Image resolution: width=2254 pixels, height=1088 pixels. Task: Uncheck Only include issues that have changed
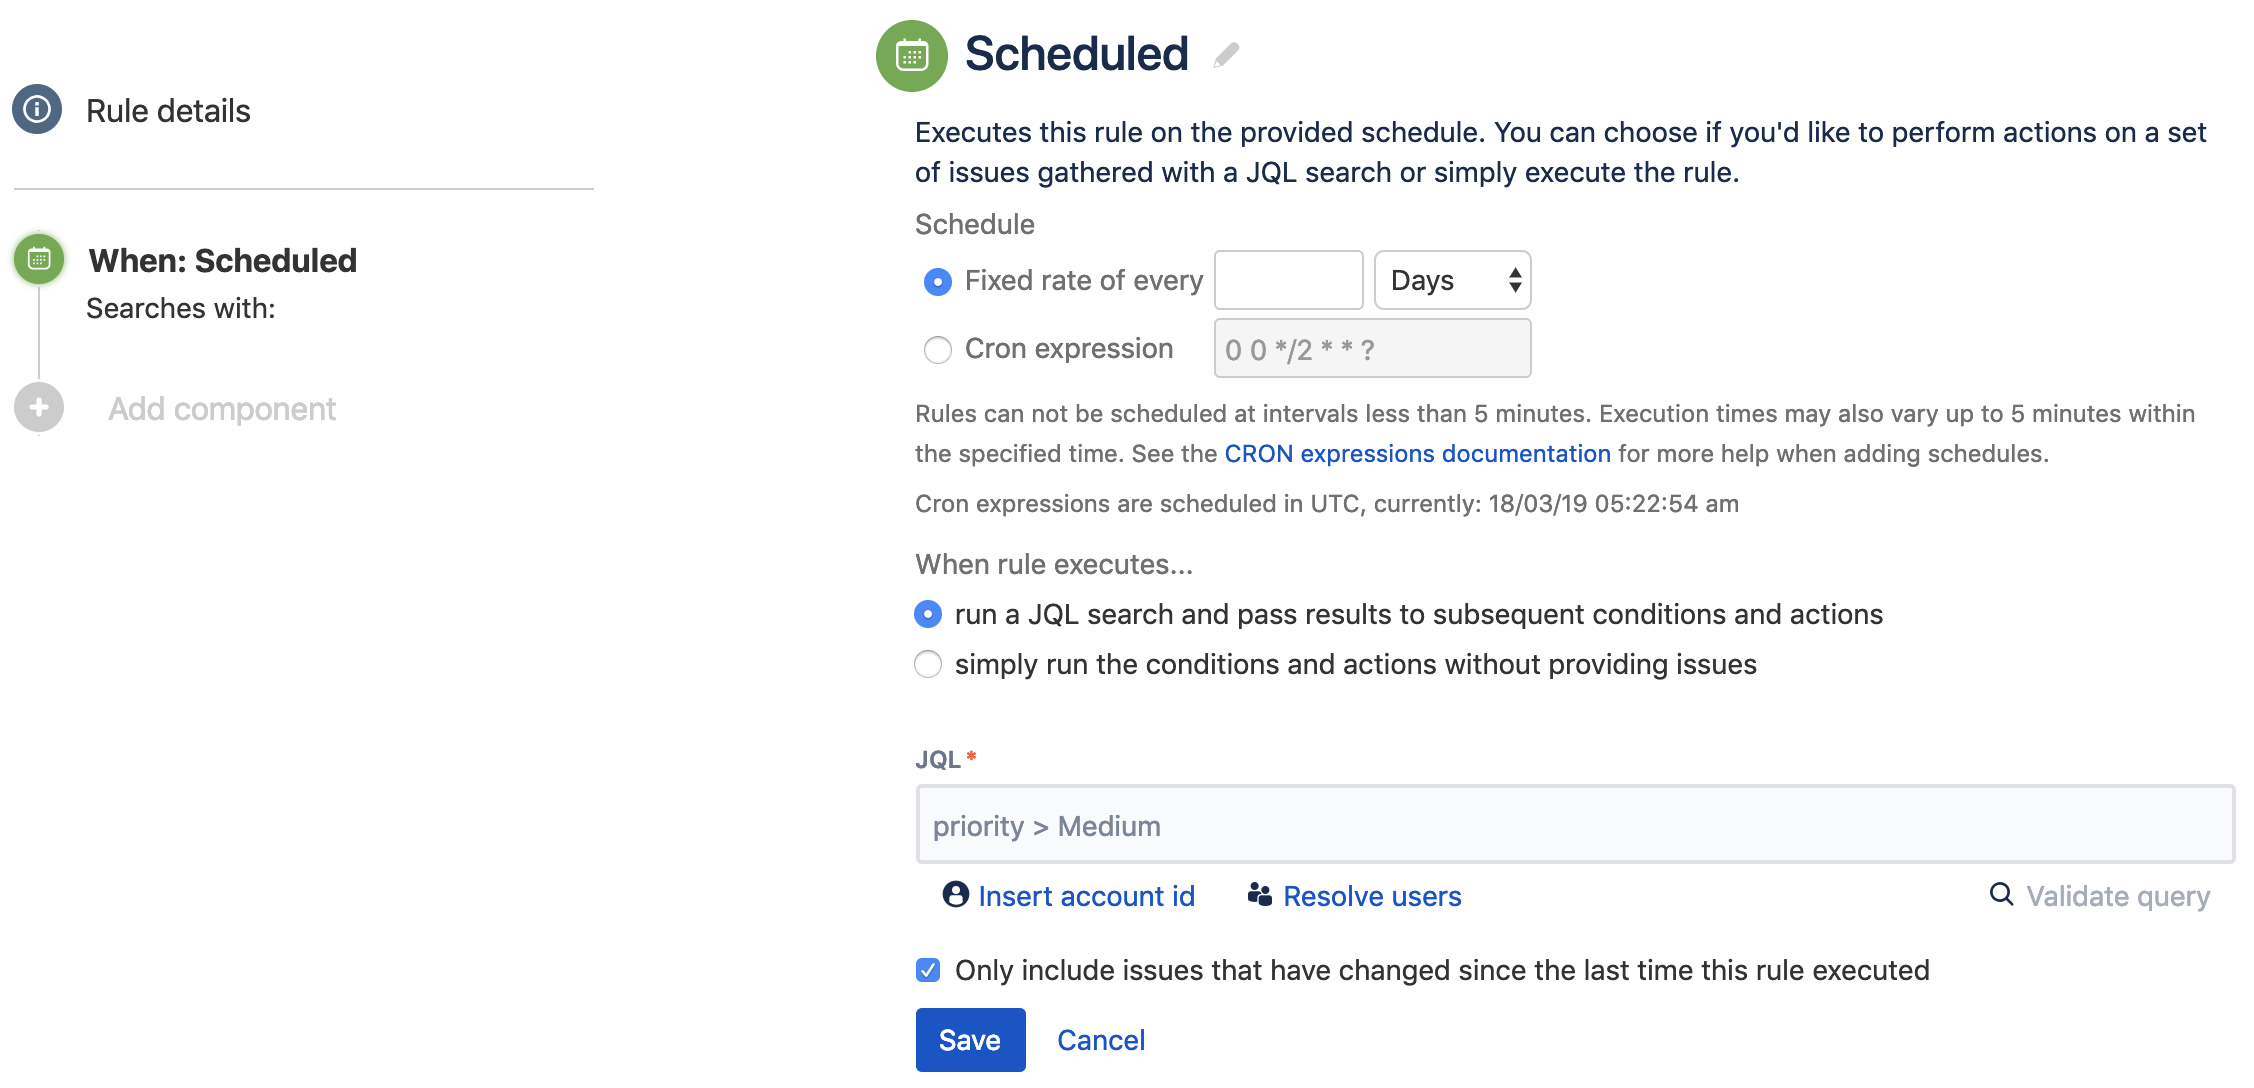pyautogui.click(x=928, y=970)
